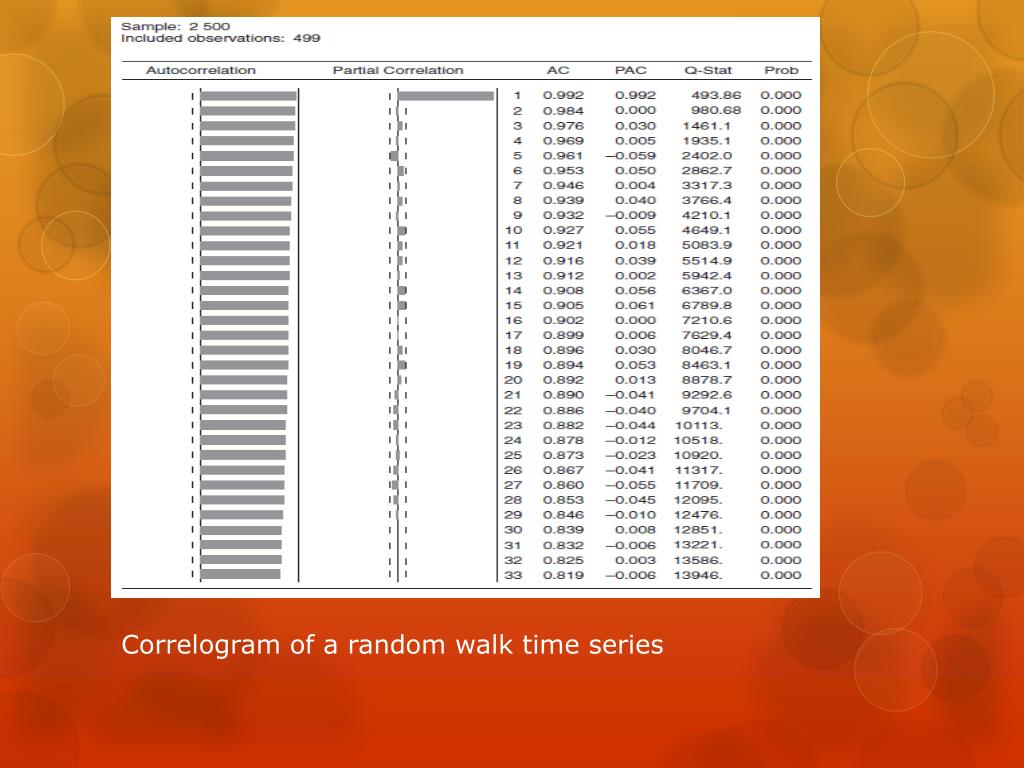Click AC value 0.832 in lag 31
1024x768 pixels.
563,545
